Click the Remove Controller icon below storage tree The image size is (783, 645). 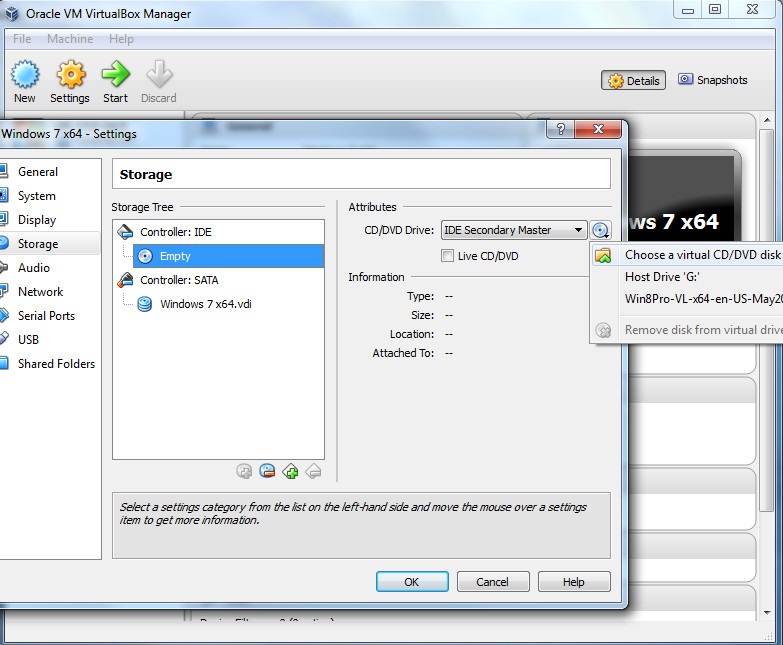point(313,471)
